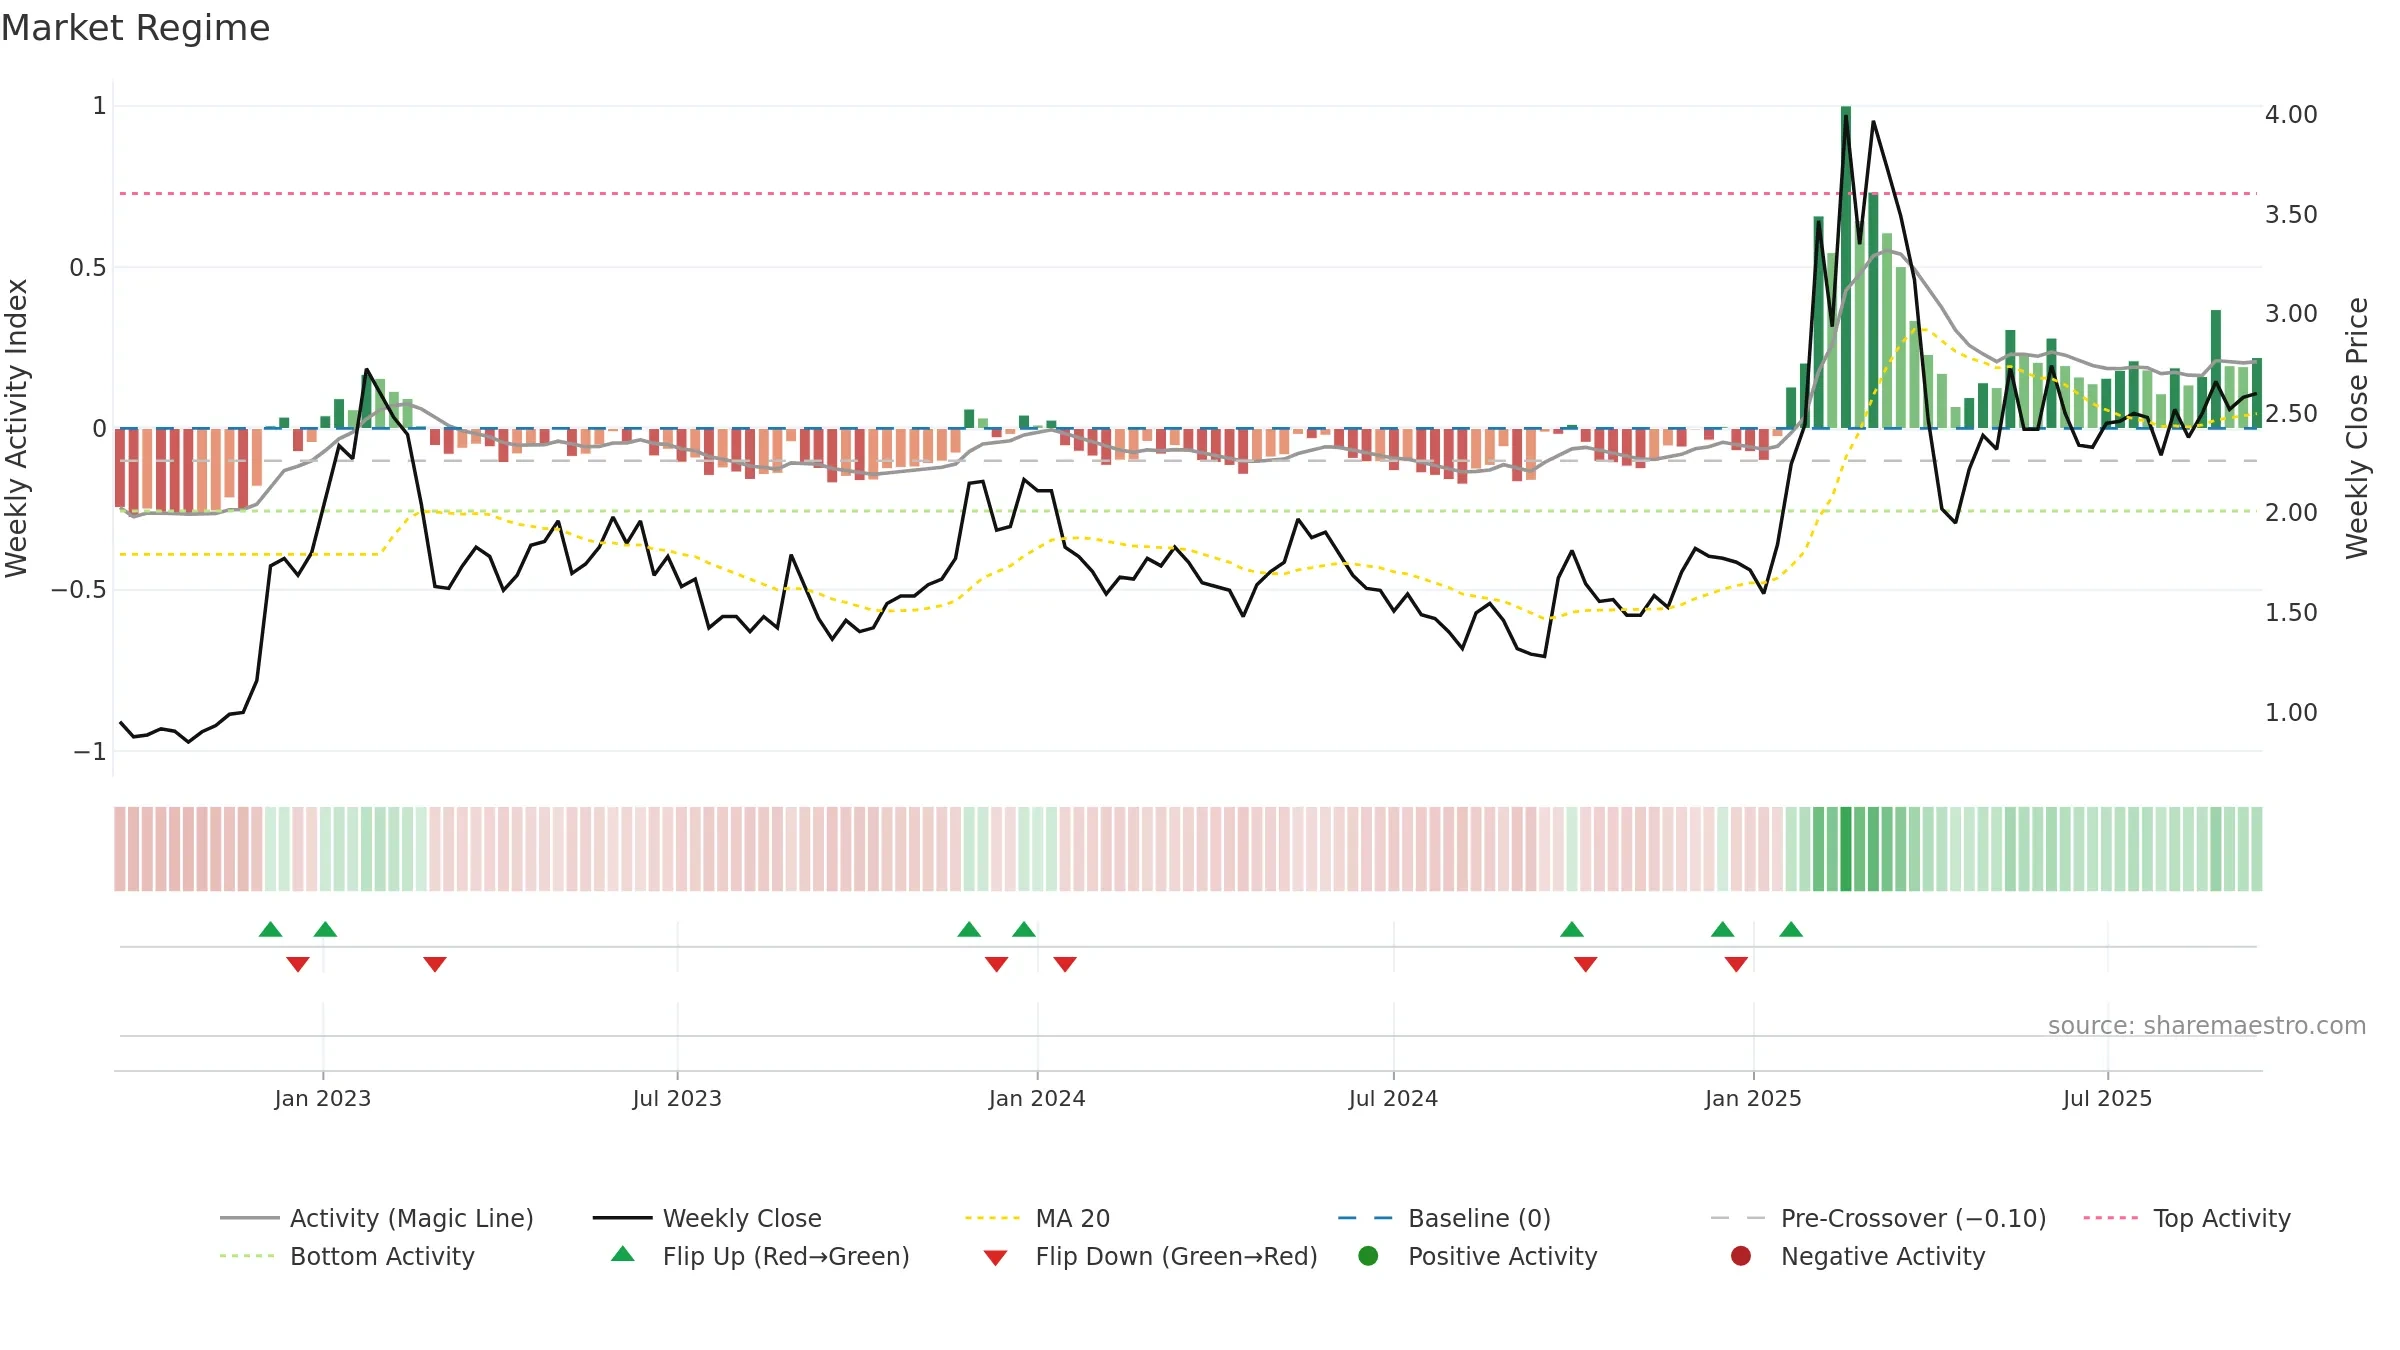
Task: Toggle Weekly Close legend entry
Action: pyautogui.click(x=707, y=1218)
